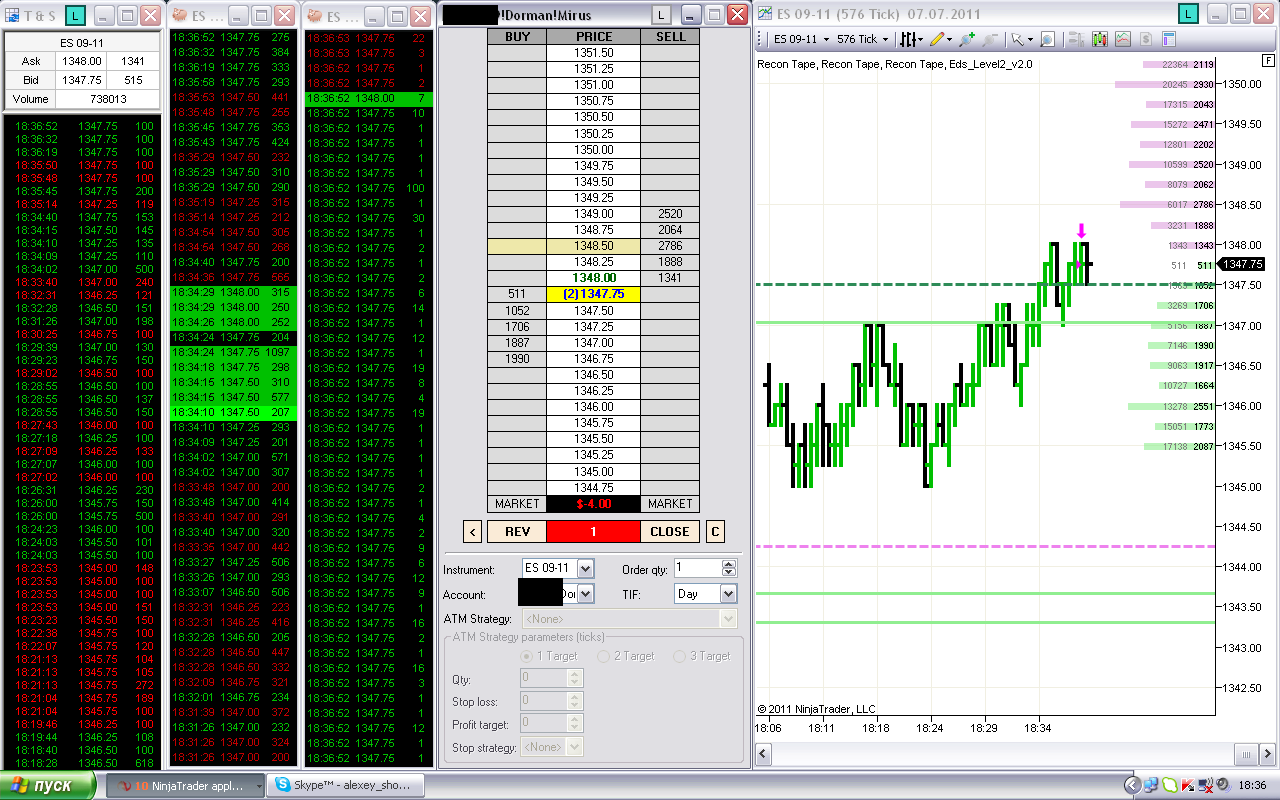Viewport: 1280px width, 800px height.
Task: Open the Stop strategy dropdown
Action: (x=574, y=747)
